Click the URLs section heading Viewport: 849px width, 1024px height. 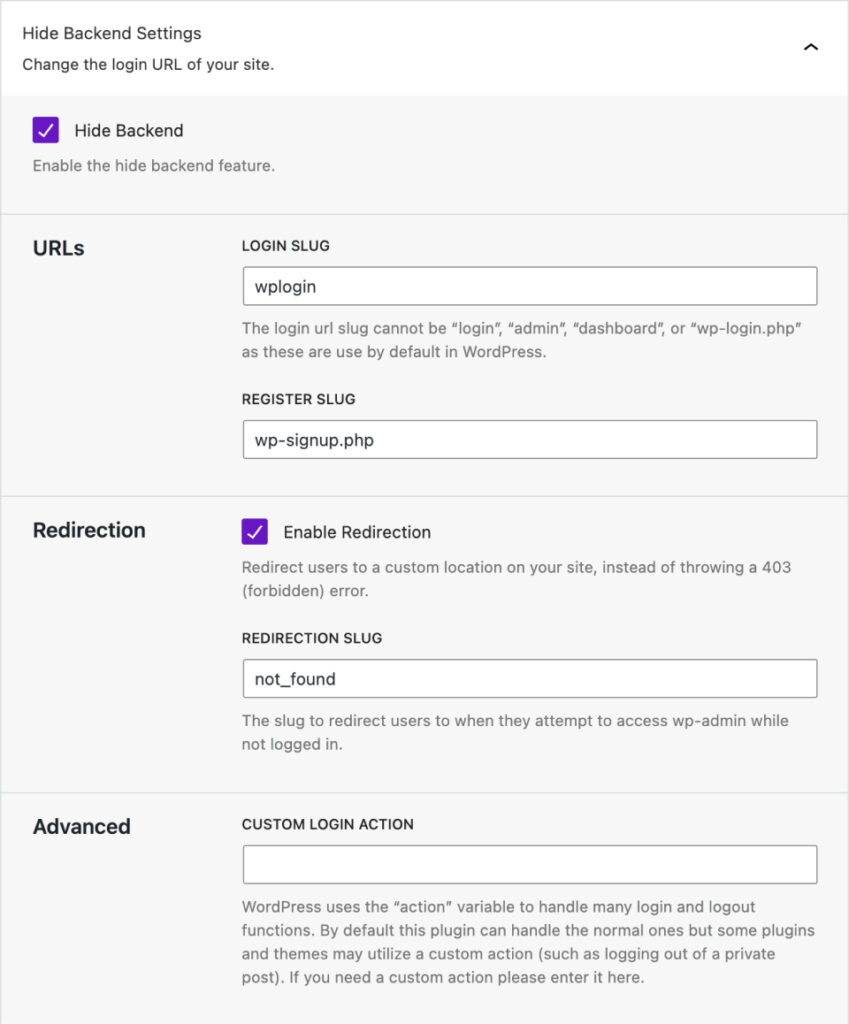click(x=59, y=249)
